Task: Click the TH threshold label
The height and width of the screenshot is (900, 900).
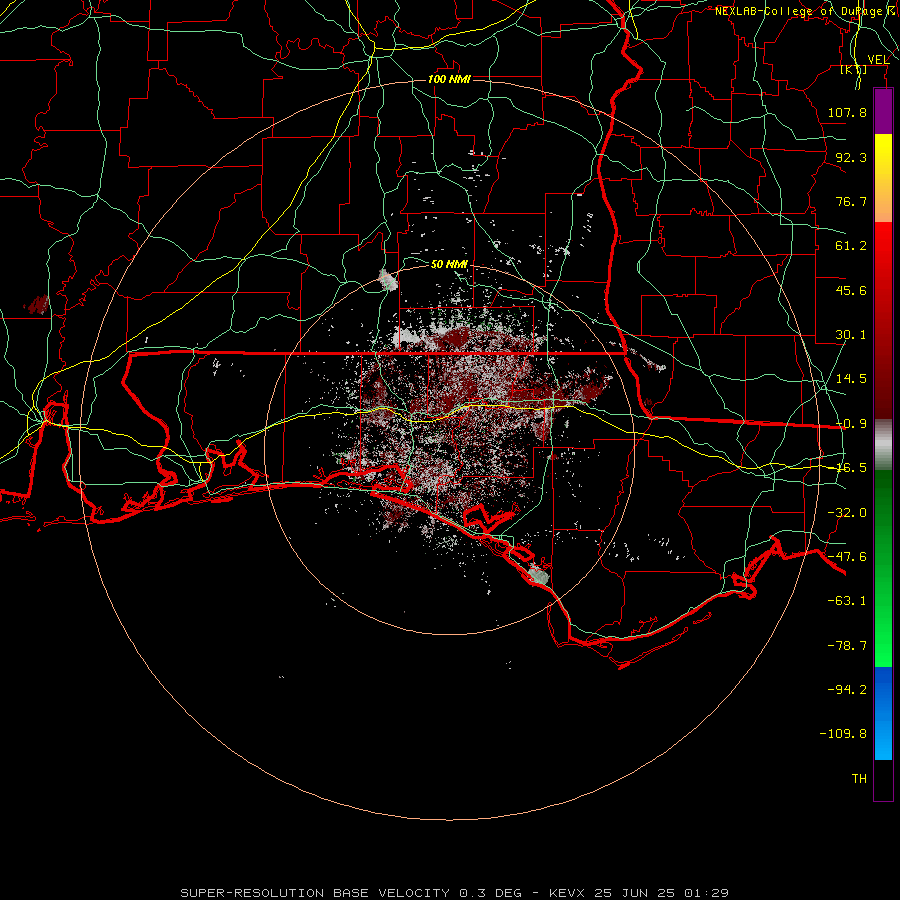Action: [859, 779]
